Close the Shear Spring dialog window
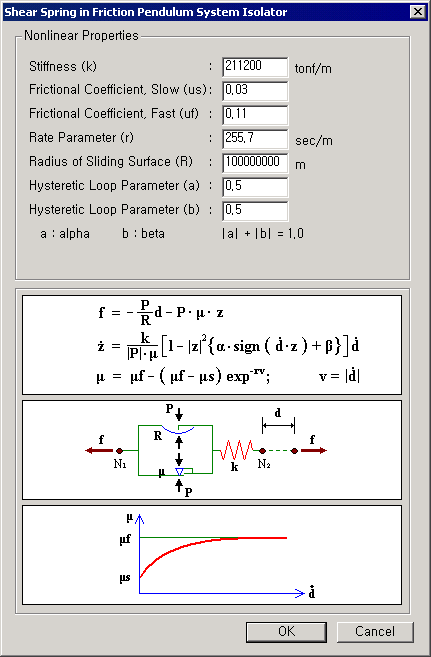Screen dimensions: 431x657 tap(418, 12)
